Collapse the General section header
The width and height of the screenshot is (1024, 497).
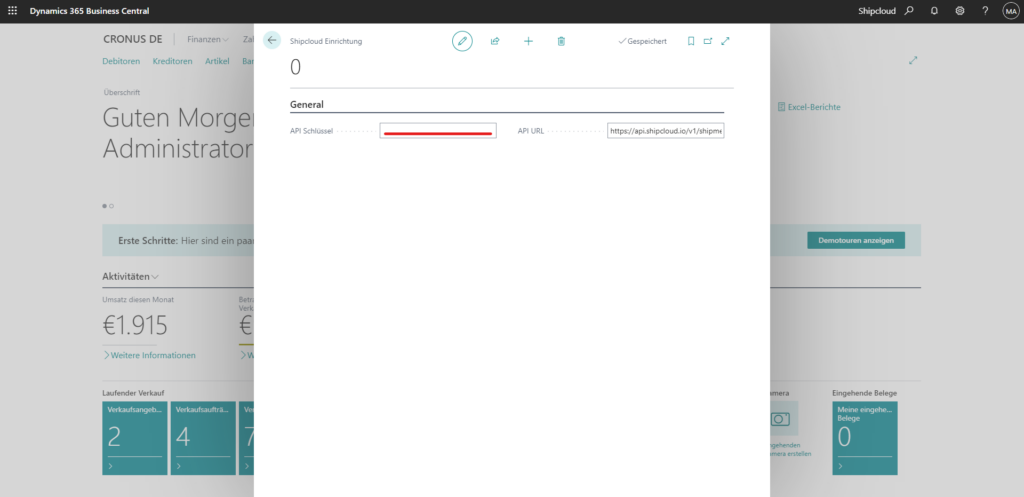[x=307, y=104]
